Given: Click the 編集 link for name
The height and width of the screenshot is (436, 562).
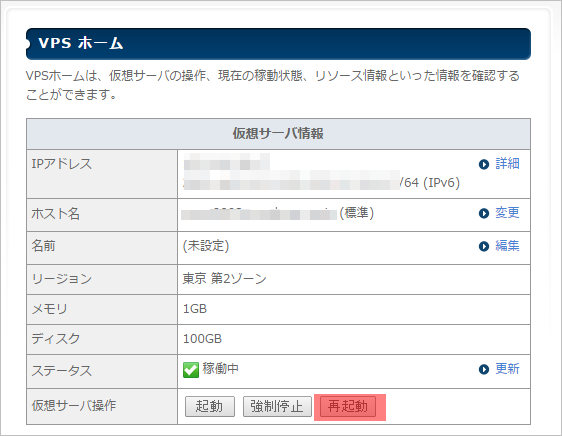Looking at the screenshot, I should tap(507, 246).
